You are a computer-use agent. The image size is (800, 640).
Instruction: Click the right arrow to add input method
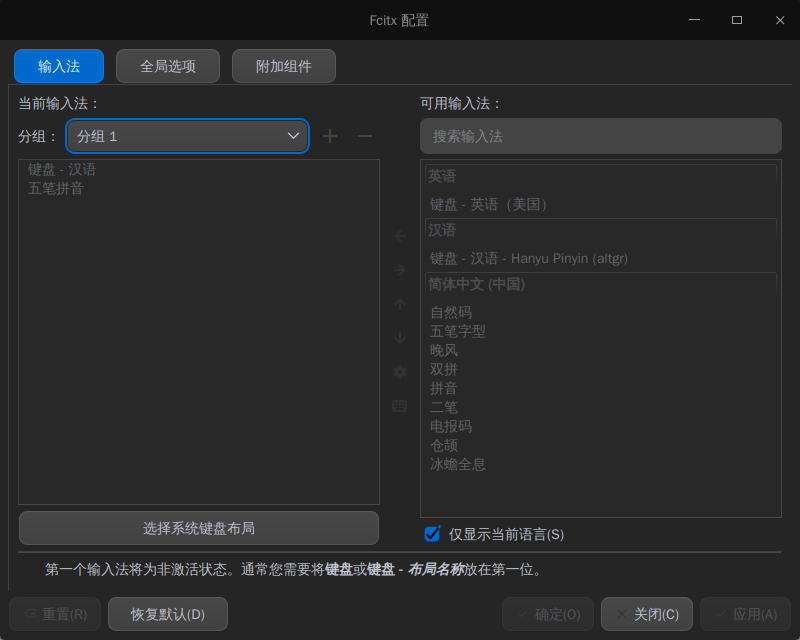coord(399,270)
